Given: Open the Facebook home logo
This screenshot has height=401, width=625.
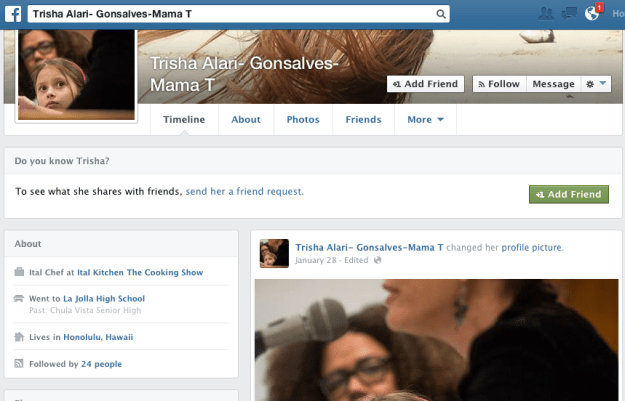Looking at the screenshot, I should pyautogui.click(x=13, y=14).
